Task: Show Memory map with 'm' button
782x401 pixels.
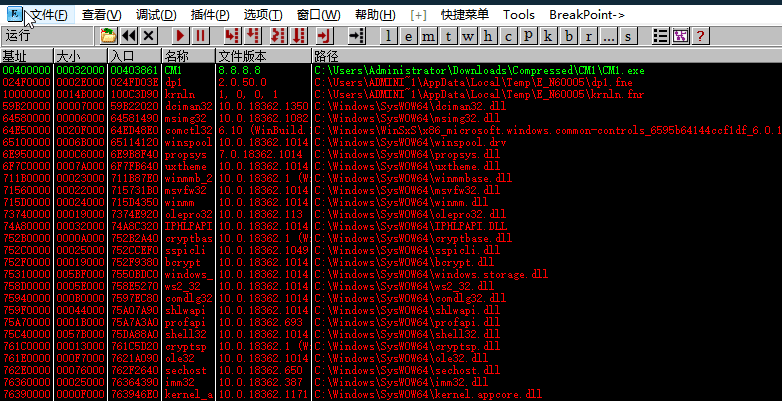Action: click(428, 36)
